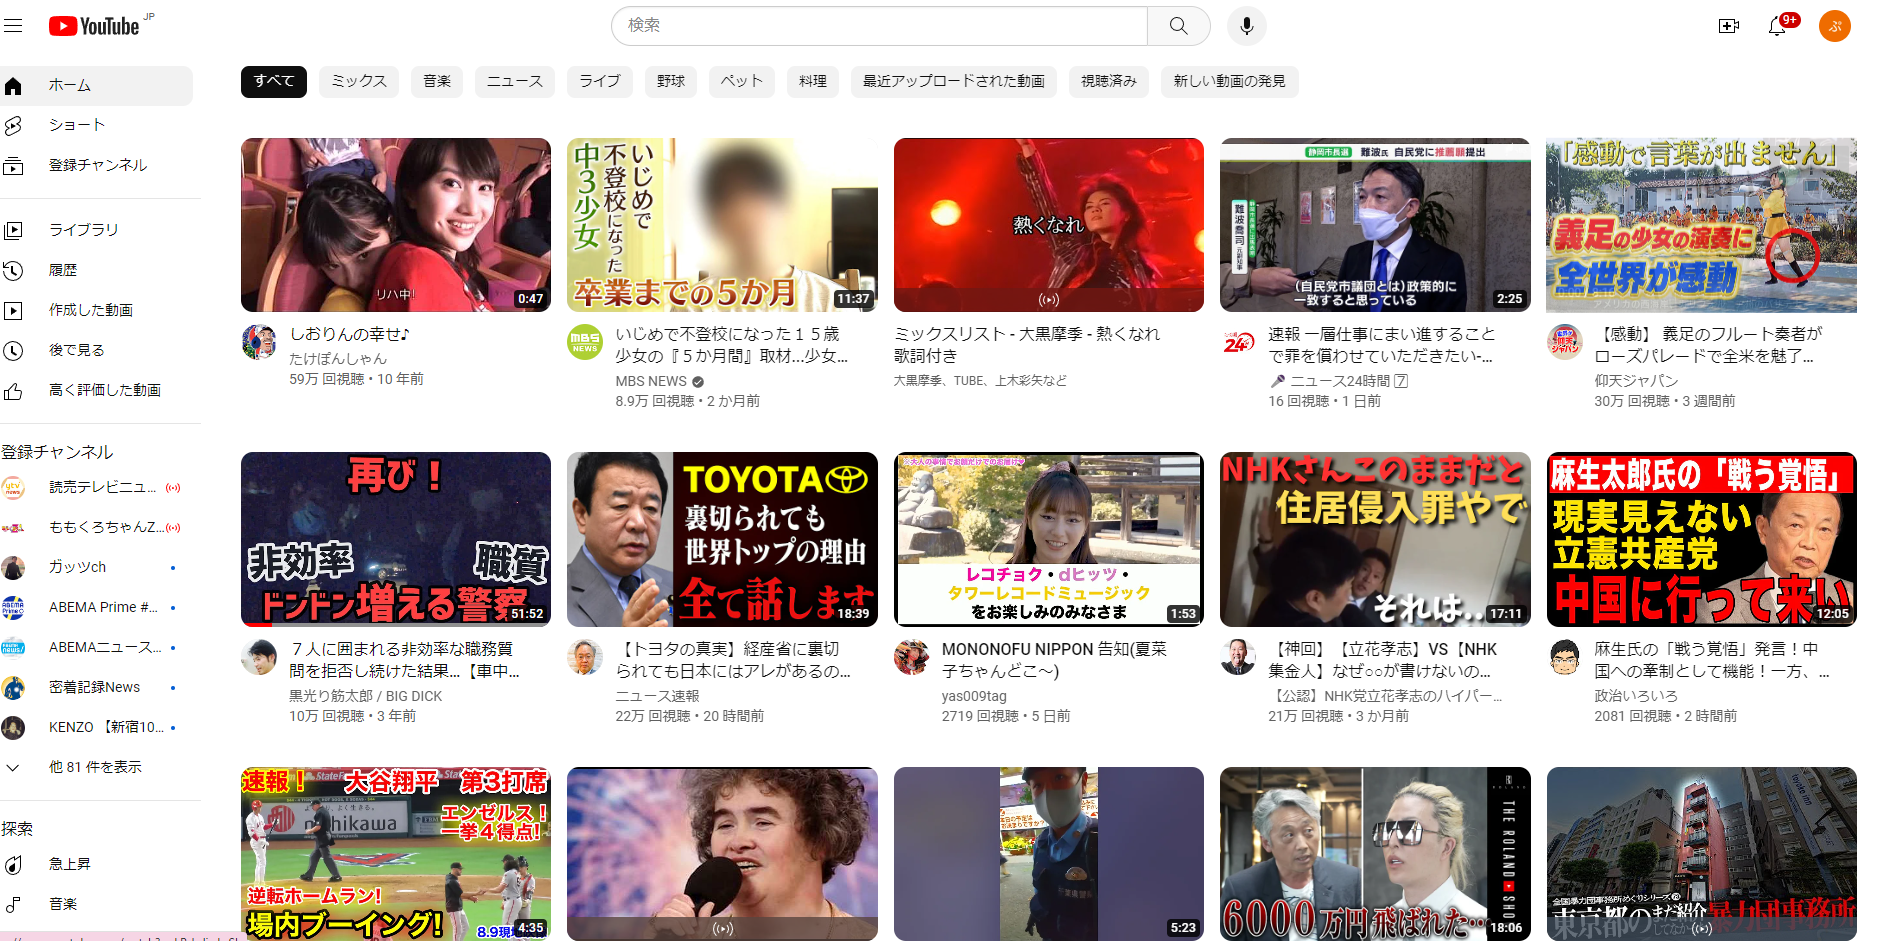The width and height of the screenshot is (1877, 941).
Task: Click the search magnifier button
Action: pos(1179,26)
